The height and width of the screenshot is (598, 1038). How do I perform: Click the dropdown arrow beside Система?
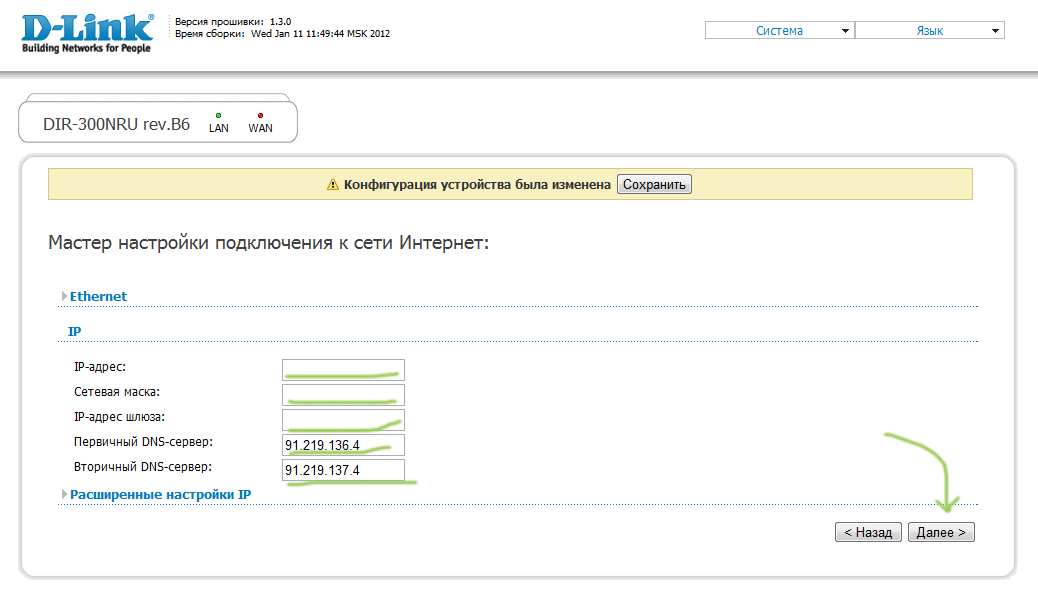pos(846,31)
